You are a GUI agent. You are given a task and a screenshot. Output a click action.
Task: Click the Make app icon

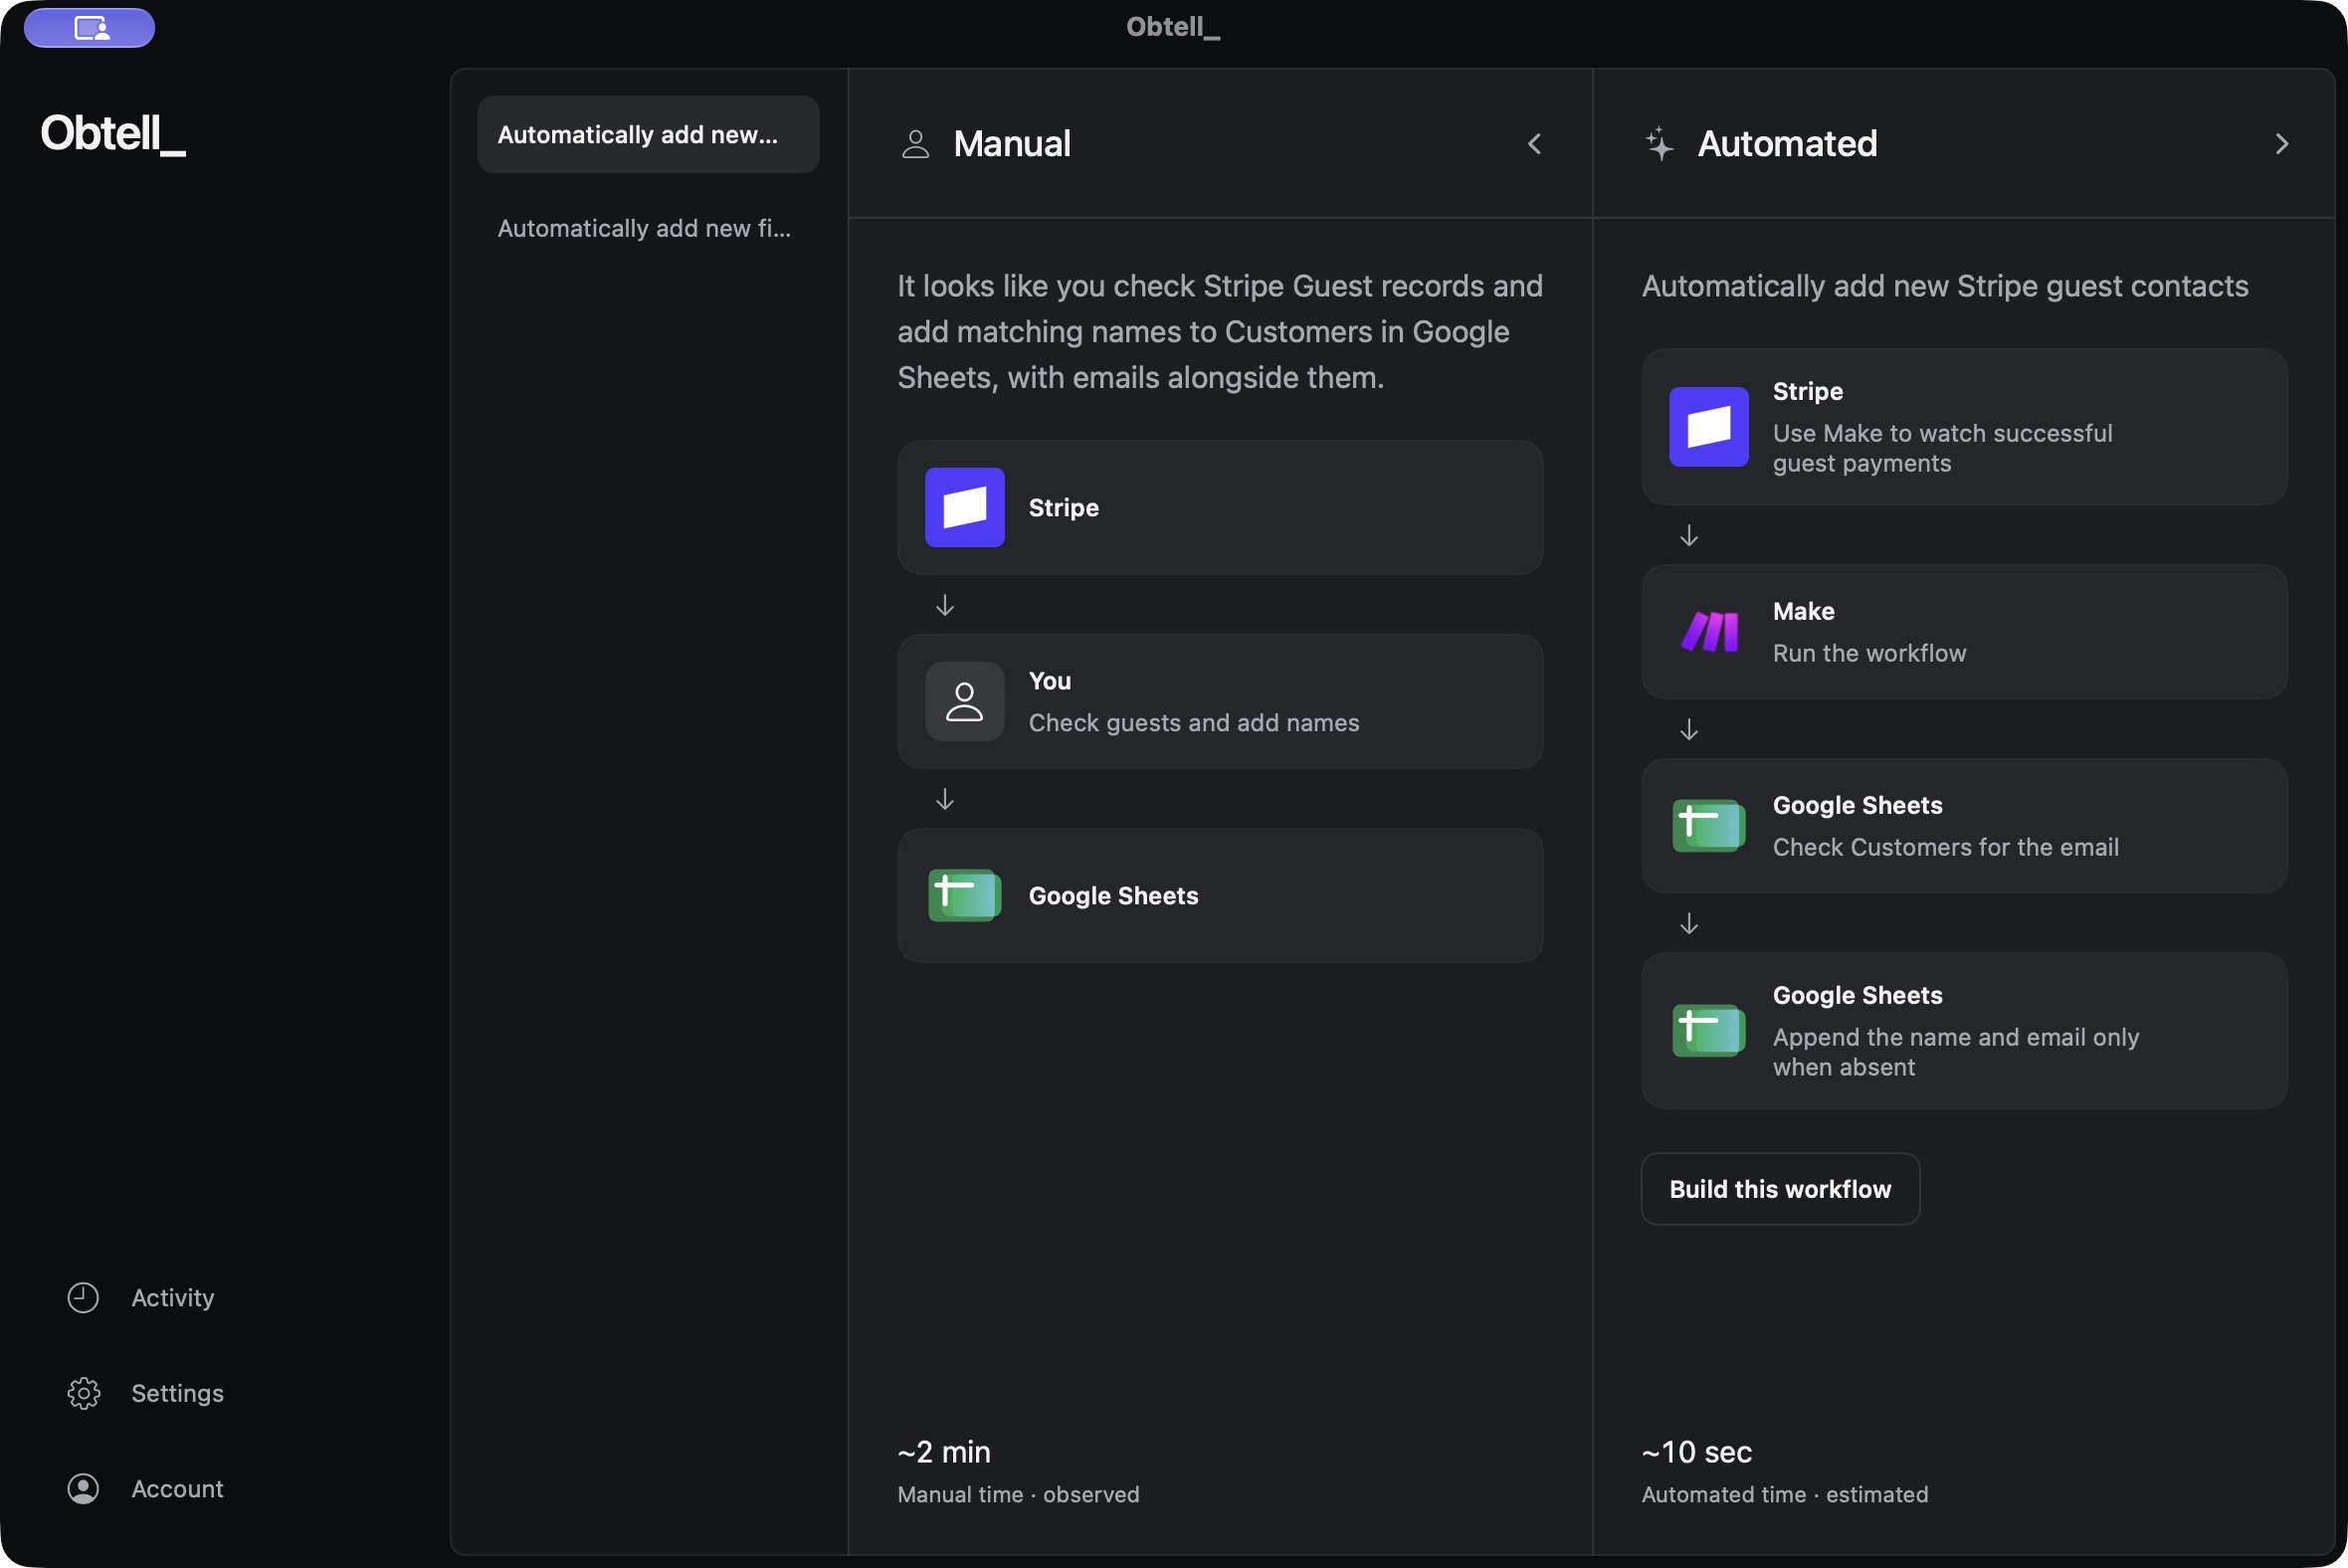click(1708, 631)
